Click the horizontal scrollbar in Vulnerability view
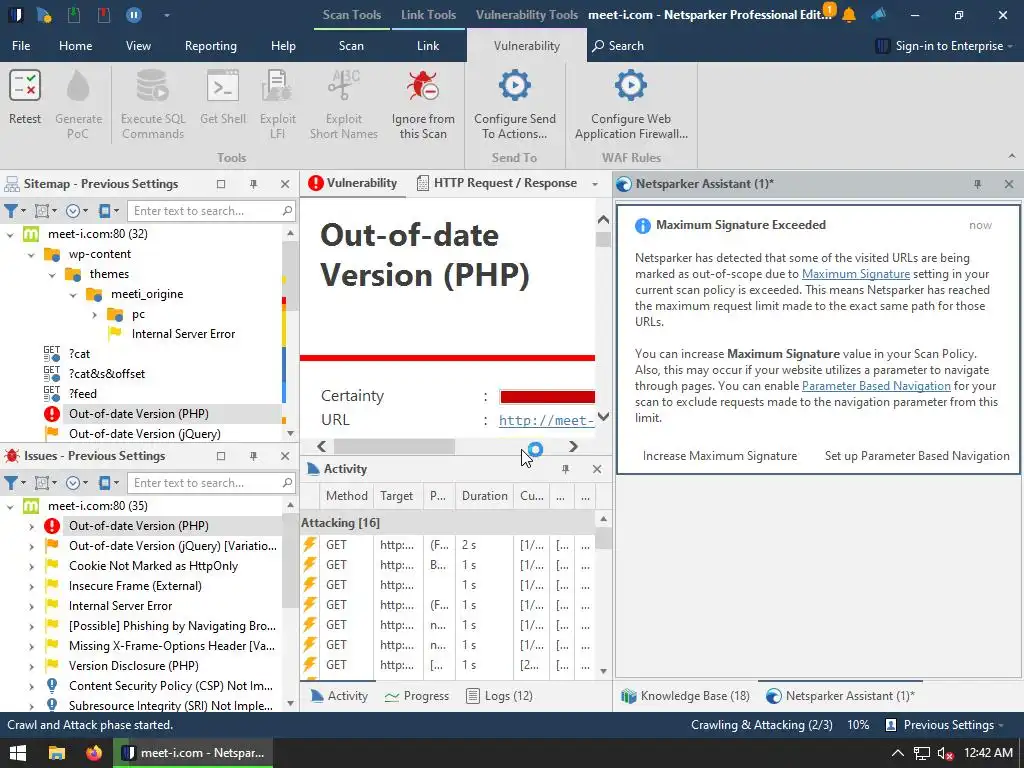The image size is (1024, 768). pyautogui.click(x=394, y=447)
